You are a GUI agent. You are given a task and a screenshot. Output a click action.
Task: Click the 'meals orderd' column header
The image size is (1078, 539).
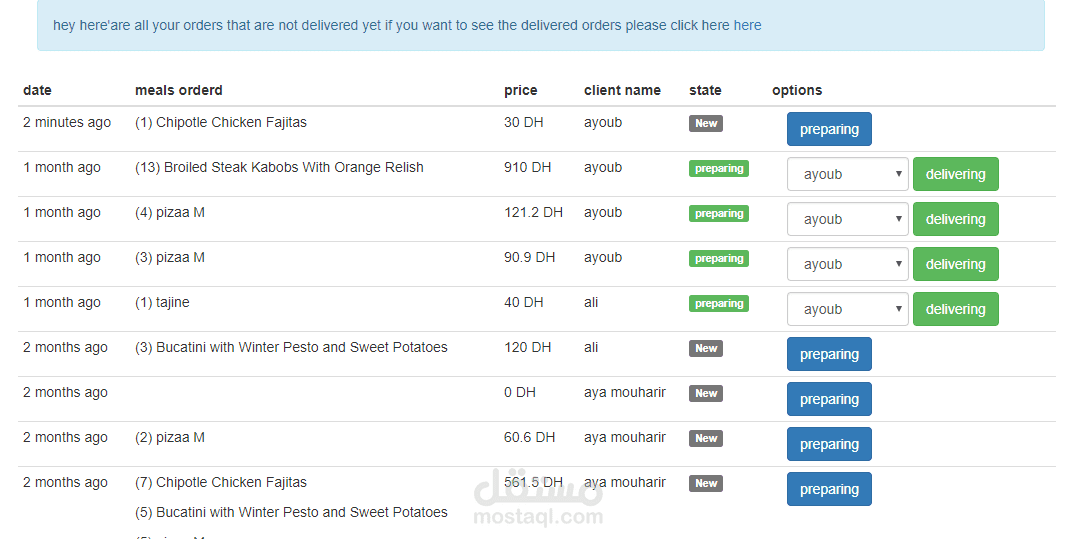[179, 90]
